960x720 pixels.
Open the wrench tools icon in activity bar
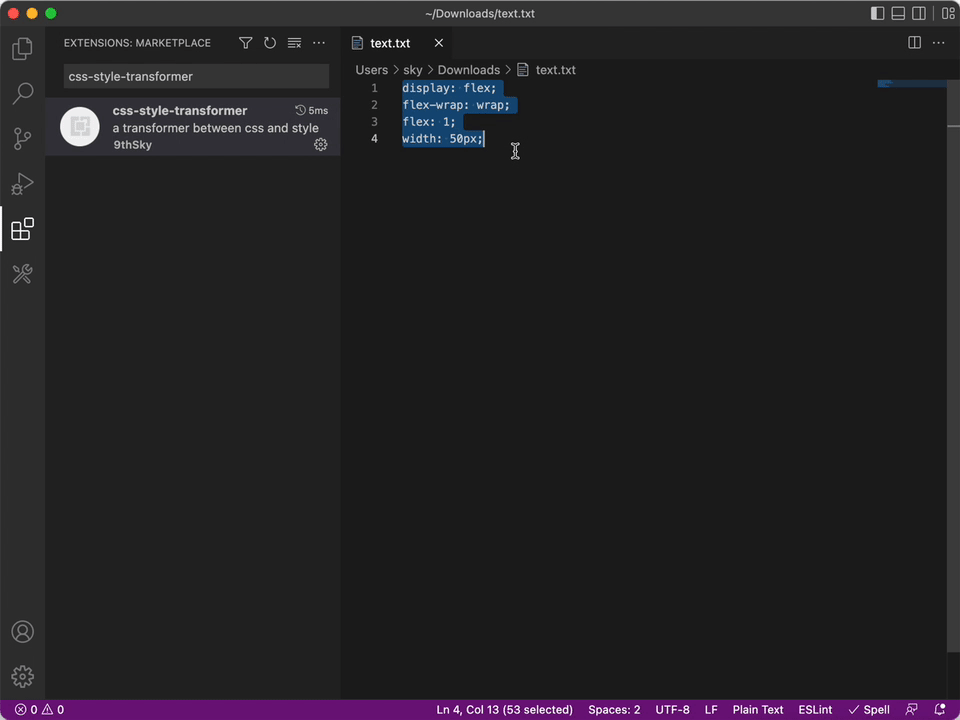22,274
